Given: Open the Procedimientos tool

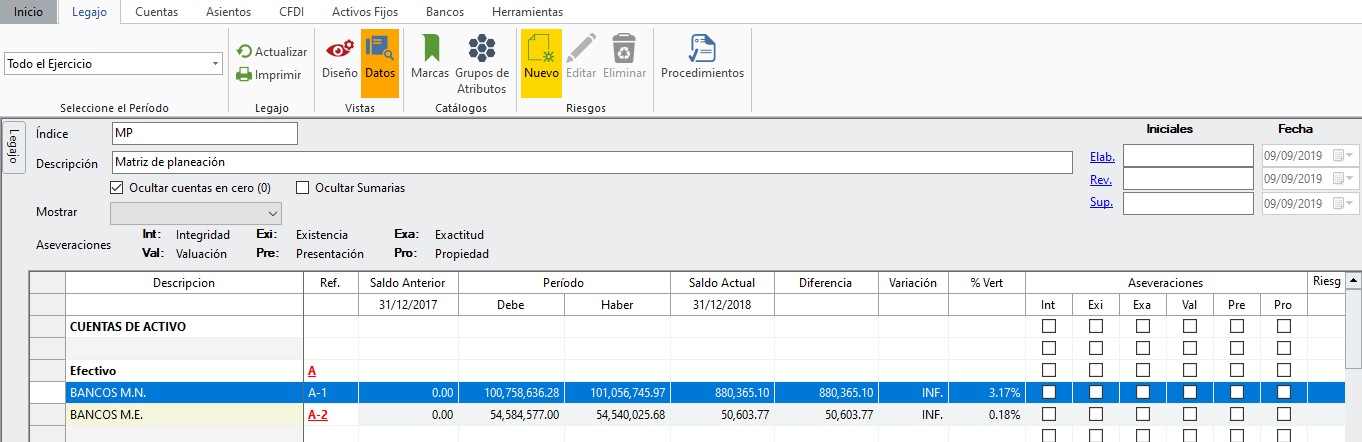Looking at the screenshot, I should pyautogui.click(x=702, y=58).
